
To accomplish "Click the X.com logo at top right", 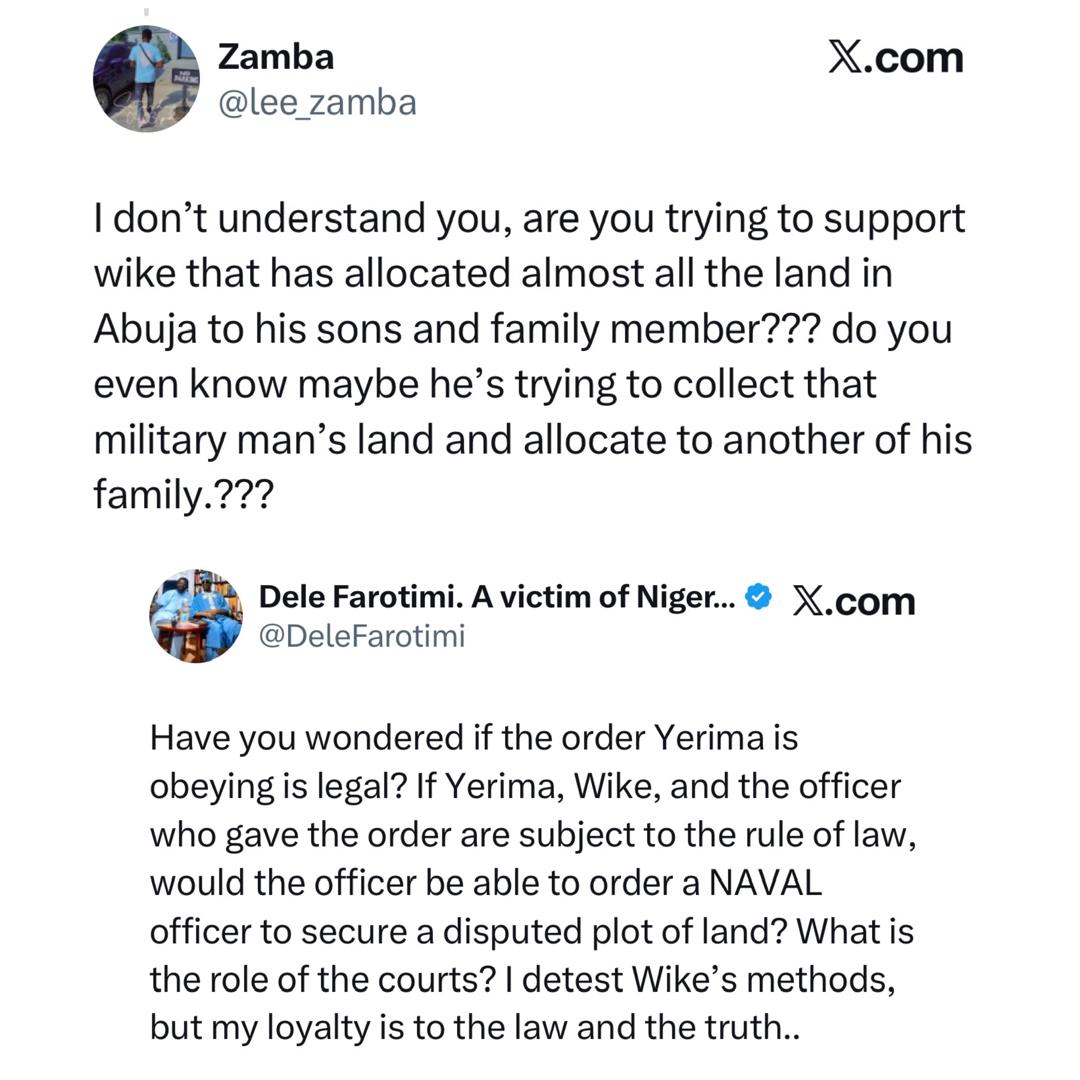I will pos(895,58).
